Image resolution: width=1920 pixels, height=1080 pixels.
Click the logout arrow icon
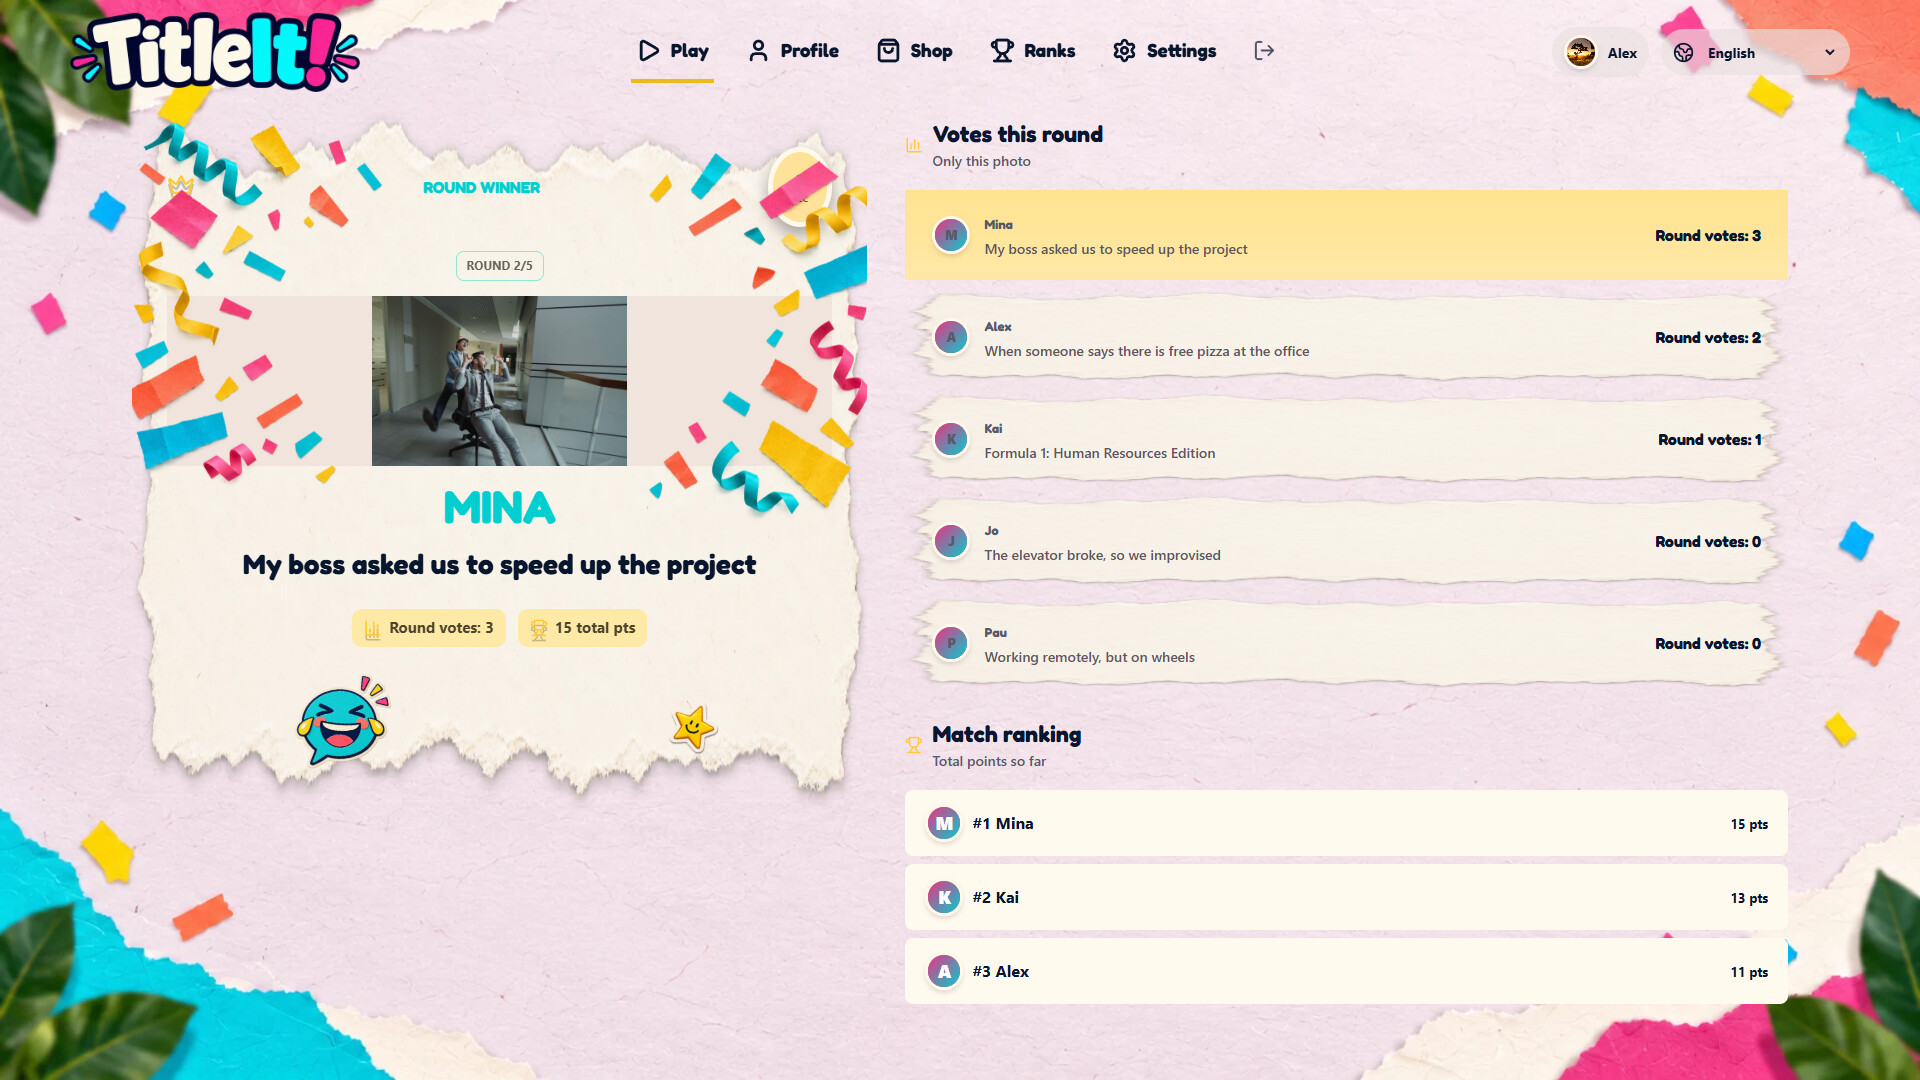tap(1264, 51)
